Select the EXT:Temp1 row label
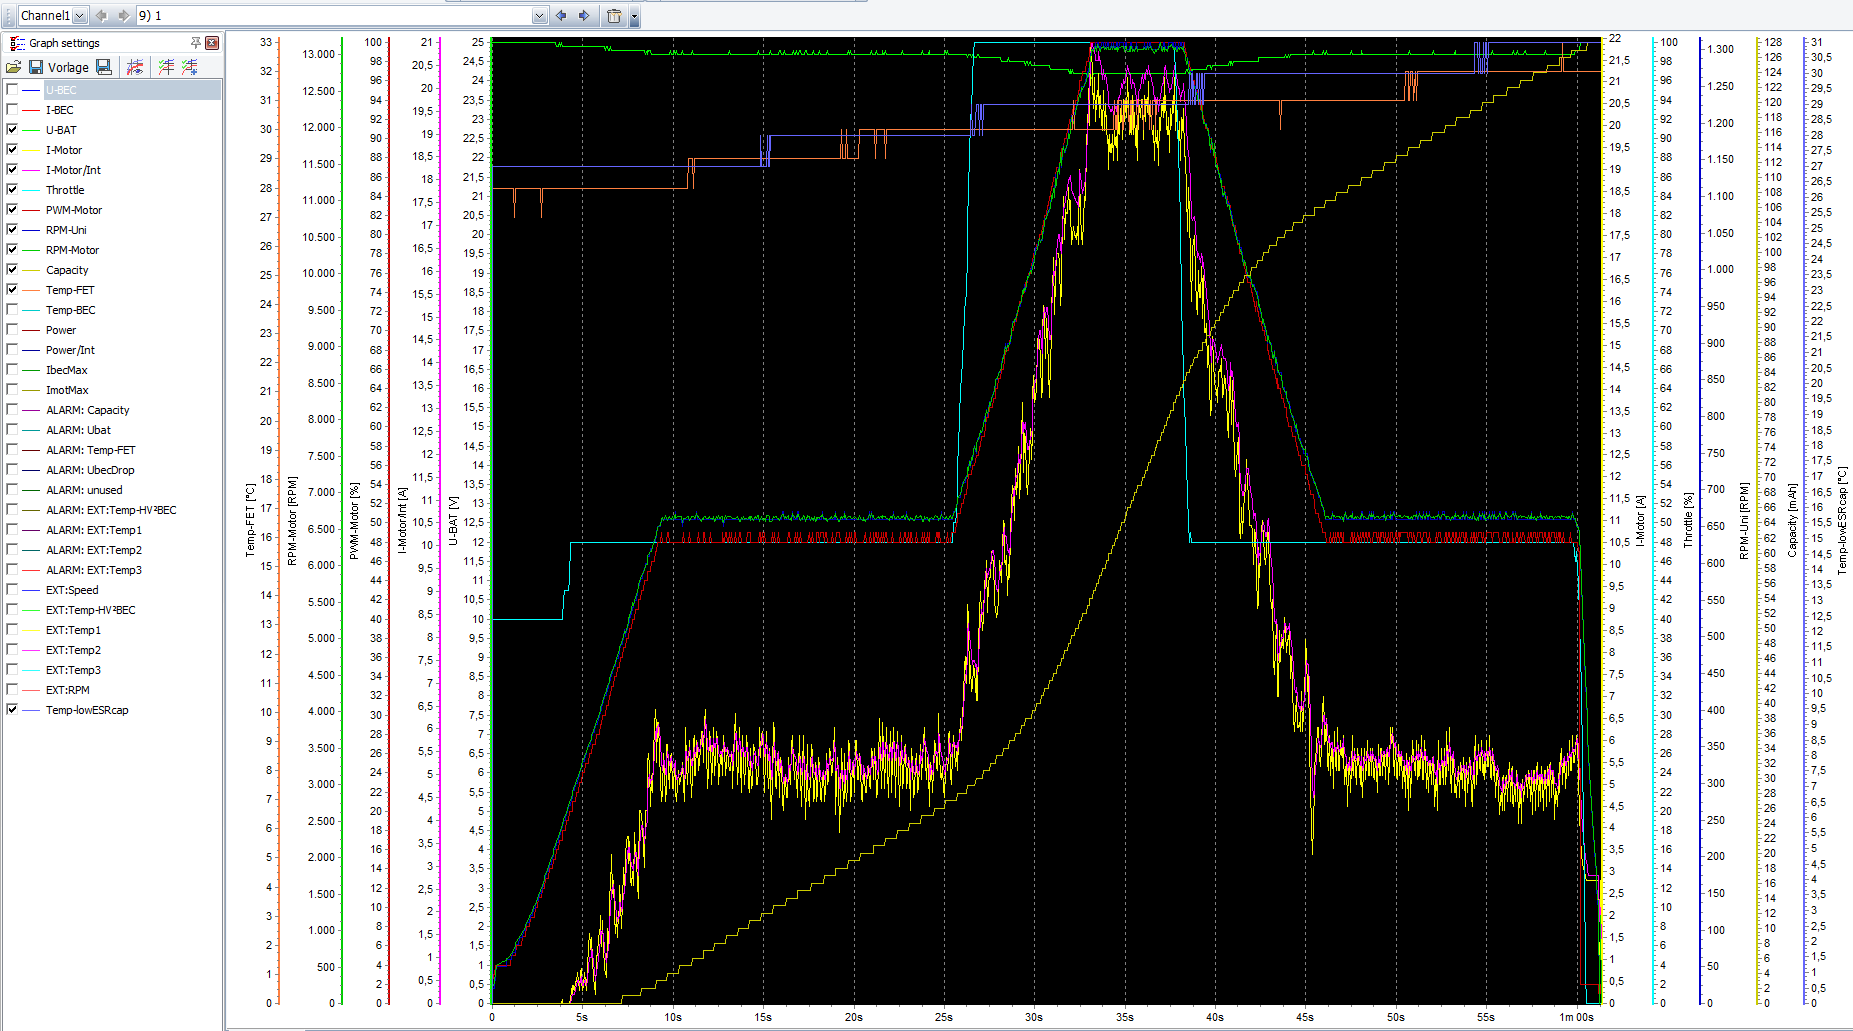 (73, 630)
